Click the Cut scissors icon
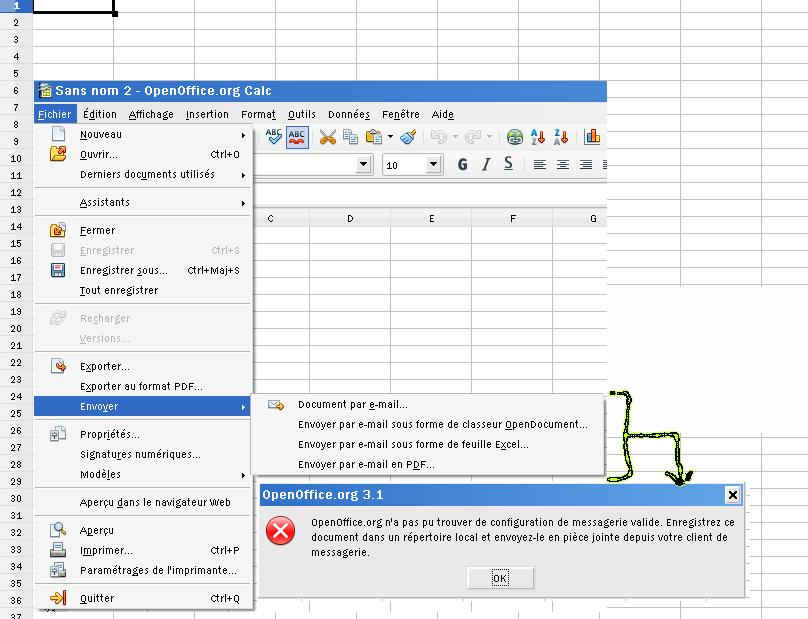808x619 pixels. pos(327,137)
